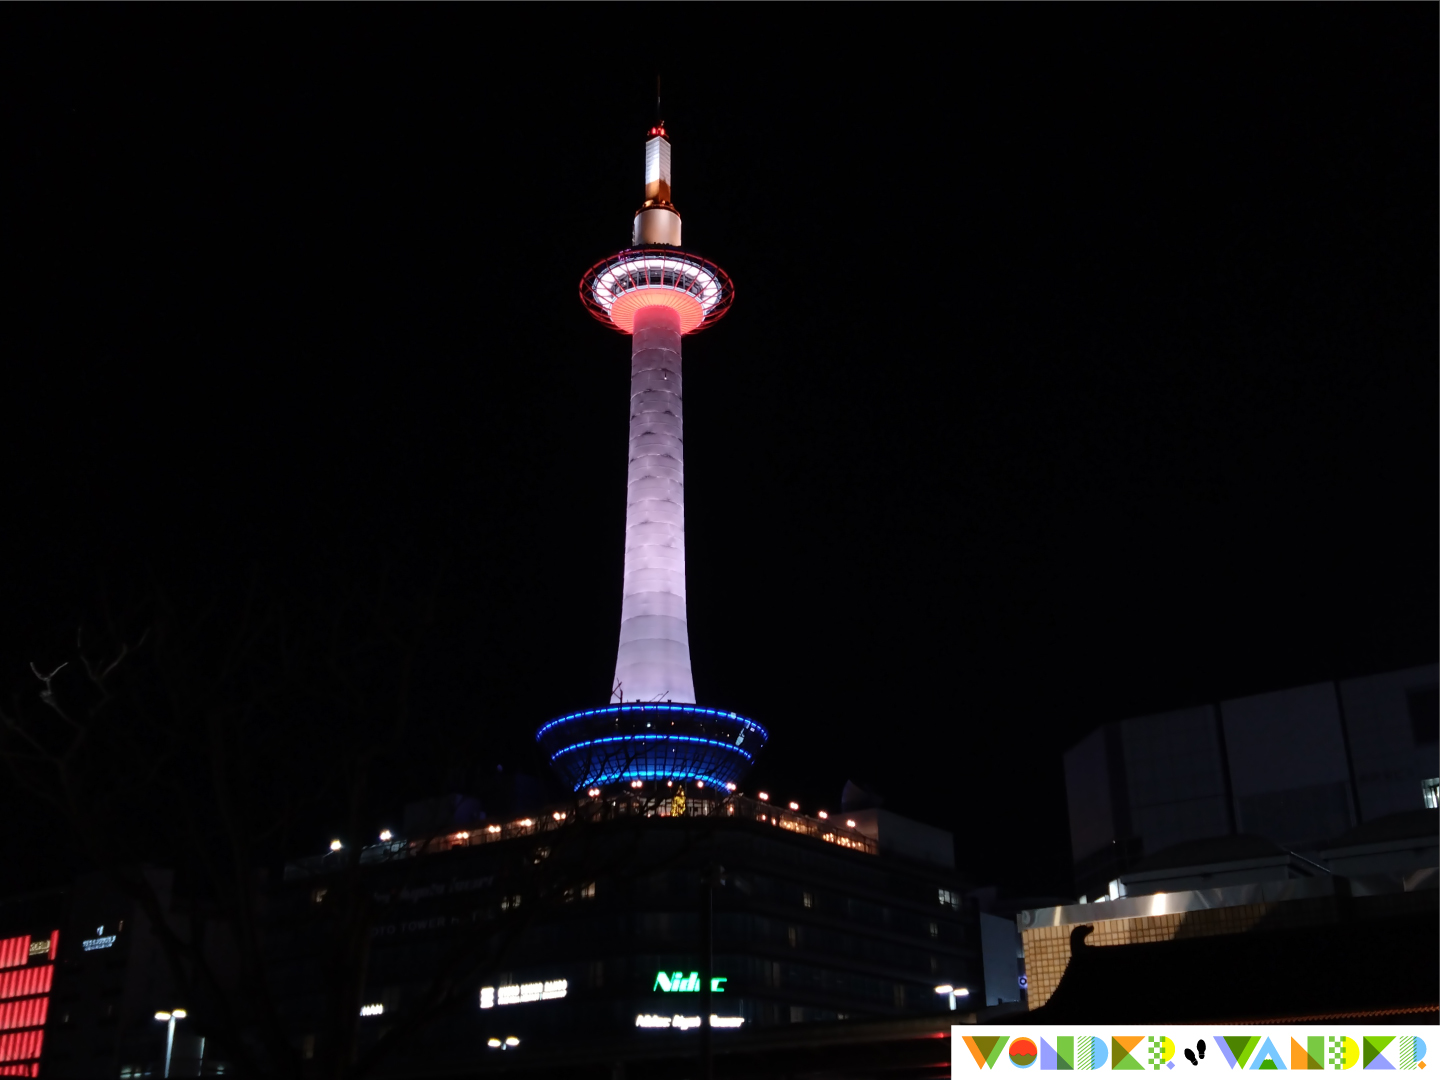Screen dimensions: 1440x1080
Task: Click the orange and green W starting WONDER
Action: tap(984, 1052)
